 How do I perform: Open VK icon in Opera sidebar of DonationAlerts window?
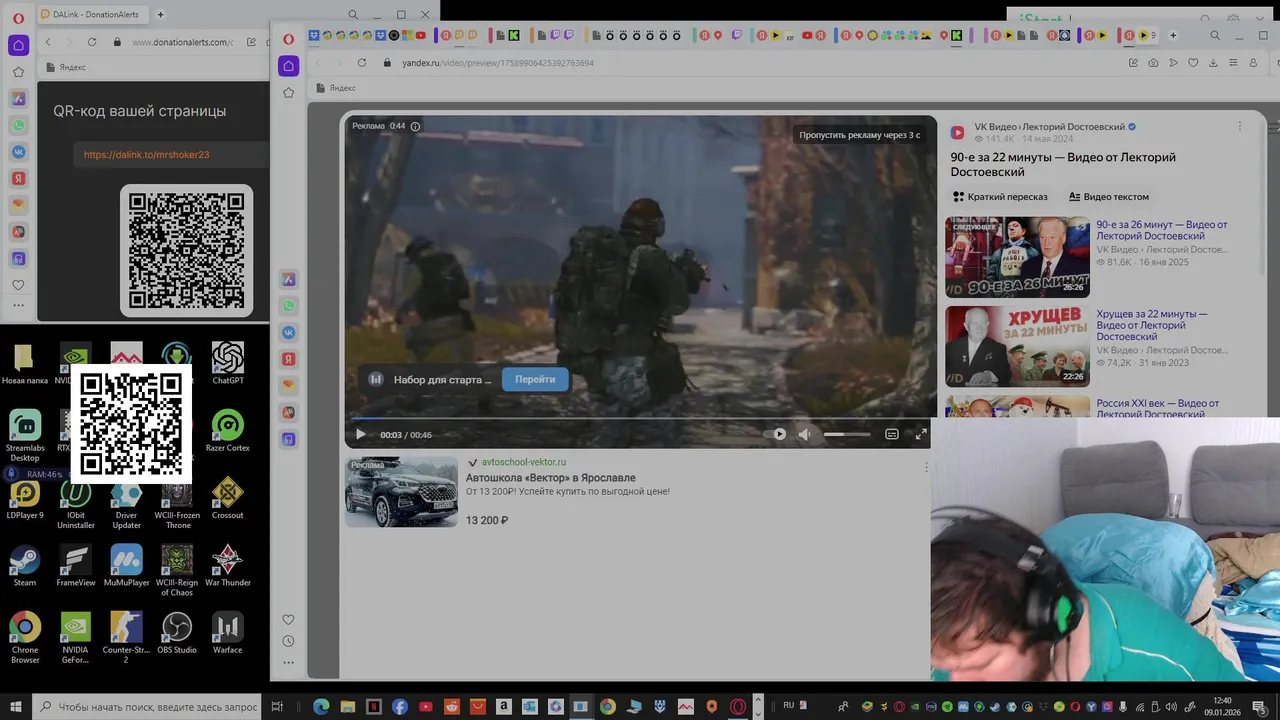[x=18, y=152]
